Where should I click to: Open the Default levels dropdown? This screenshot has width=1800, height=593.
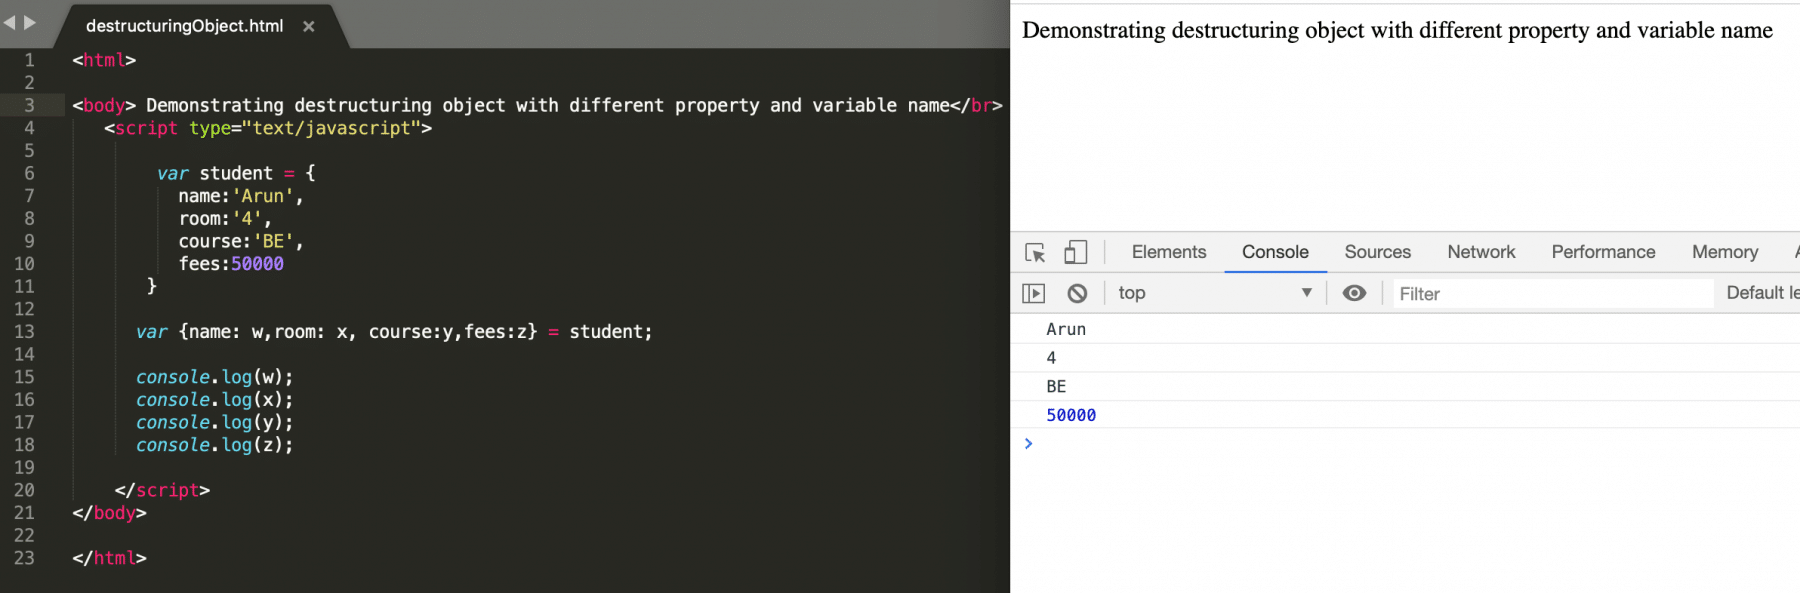(x=1762, y=293)
